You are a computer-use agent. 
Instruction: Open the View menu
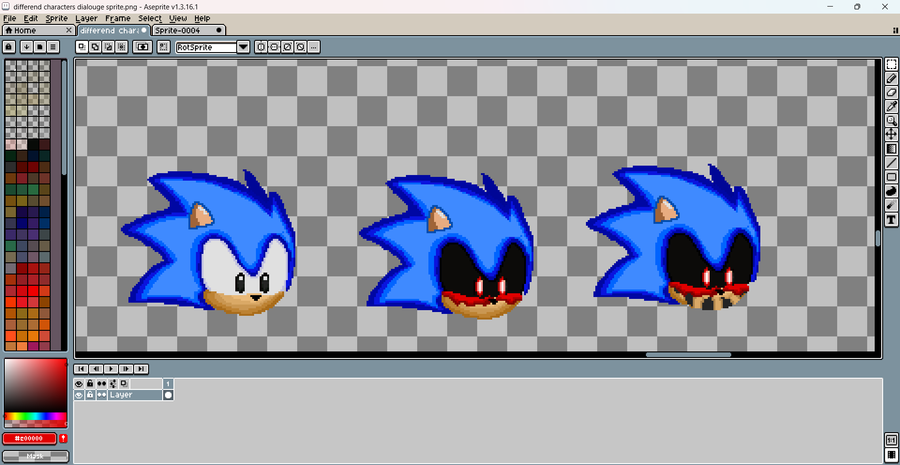point(178,18)
